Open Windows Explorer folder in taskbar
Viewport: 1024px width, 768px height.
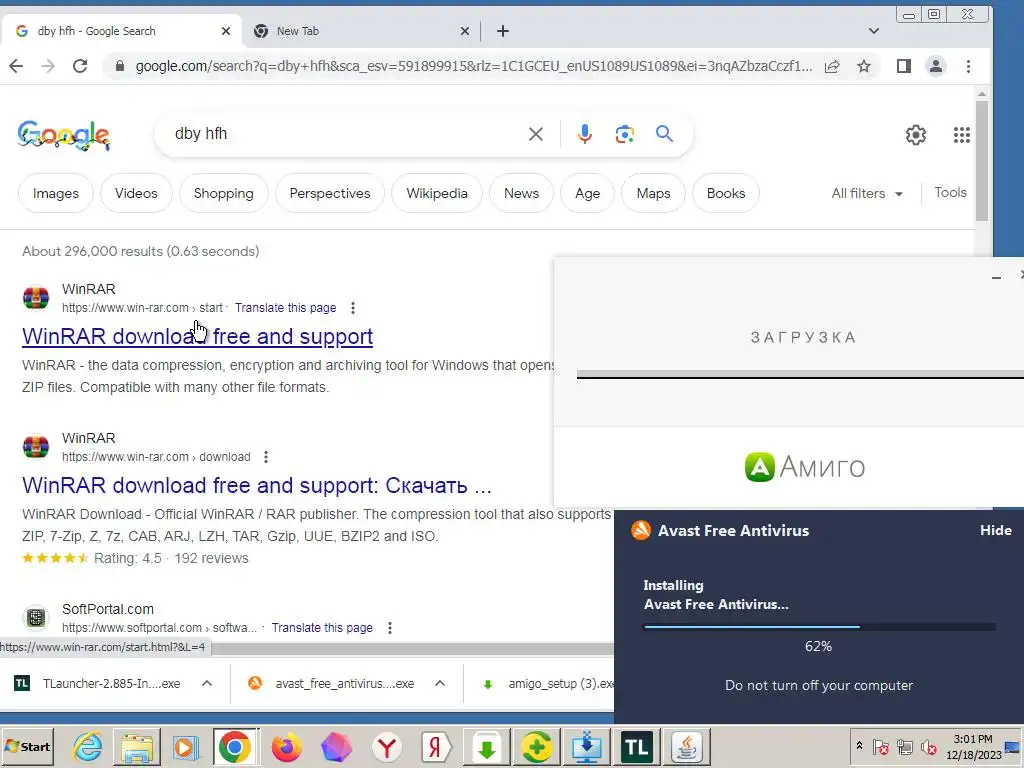[x=136, y=746]
